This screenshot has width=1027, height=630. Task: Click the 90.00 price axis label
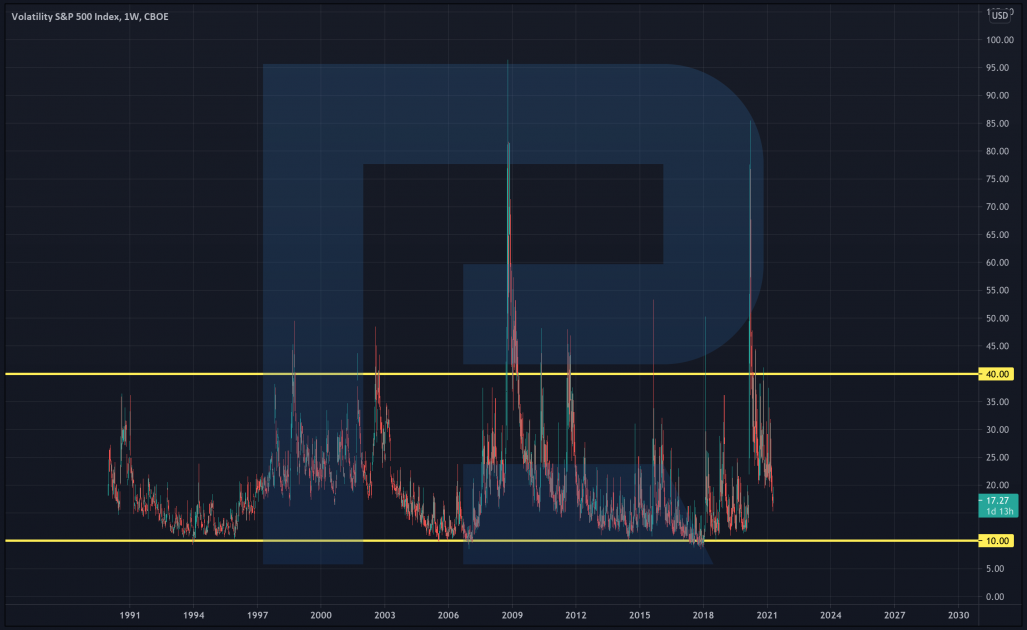coord(998,96)
